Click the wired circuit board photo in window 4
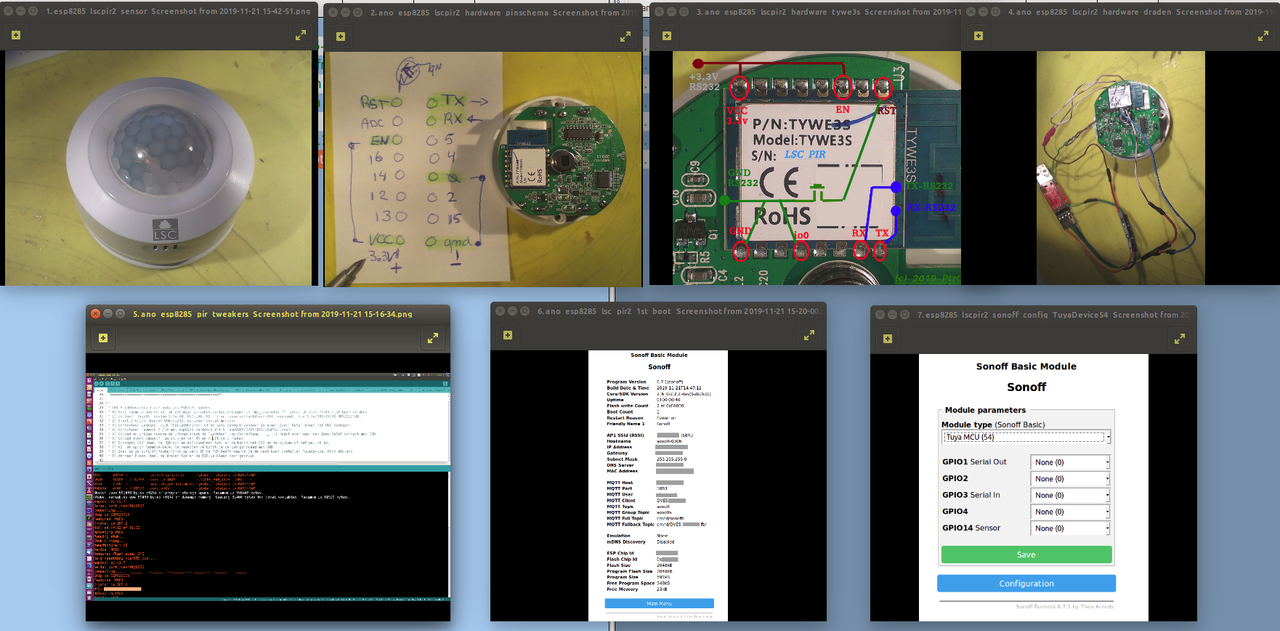This screenshot has width=1280, height=631. pos(1121,168)
